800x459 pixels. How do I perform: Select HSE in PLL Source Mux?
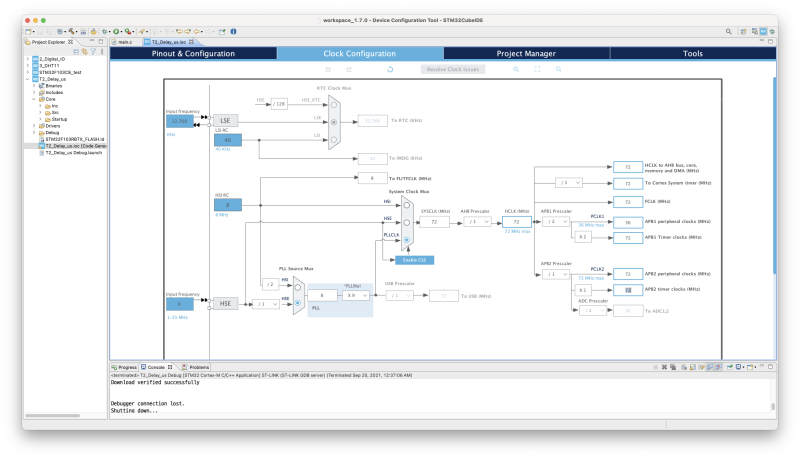pos(298,303)
